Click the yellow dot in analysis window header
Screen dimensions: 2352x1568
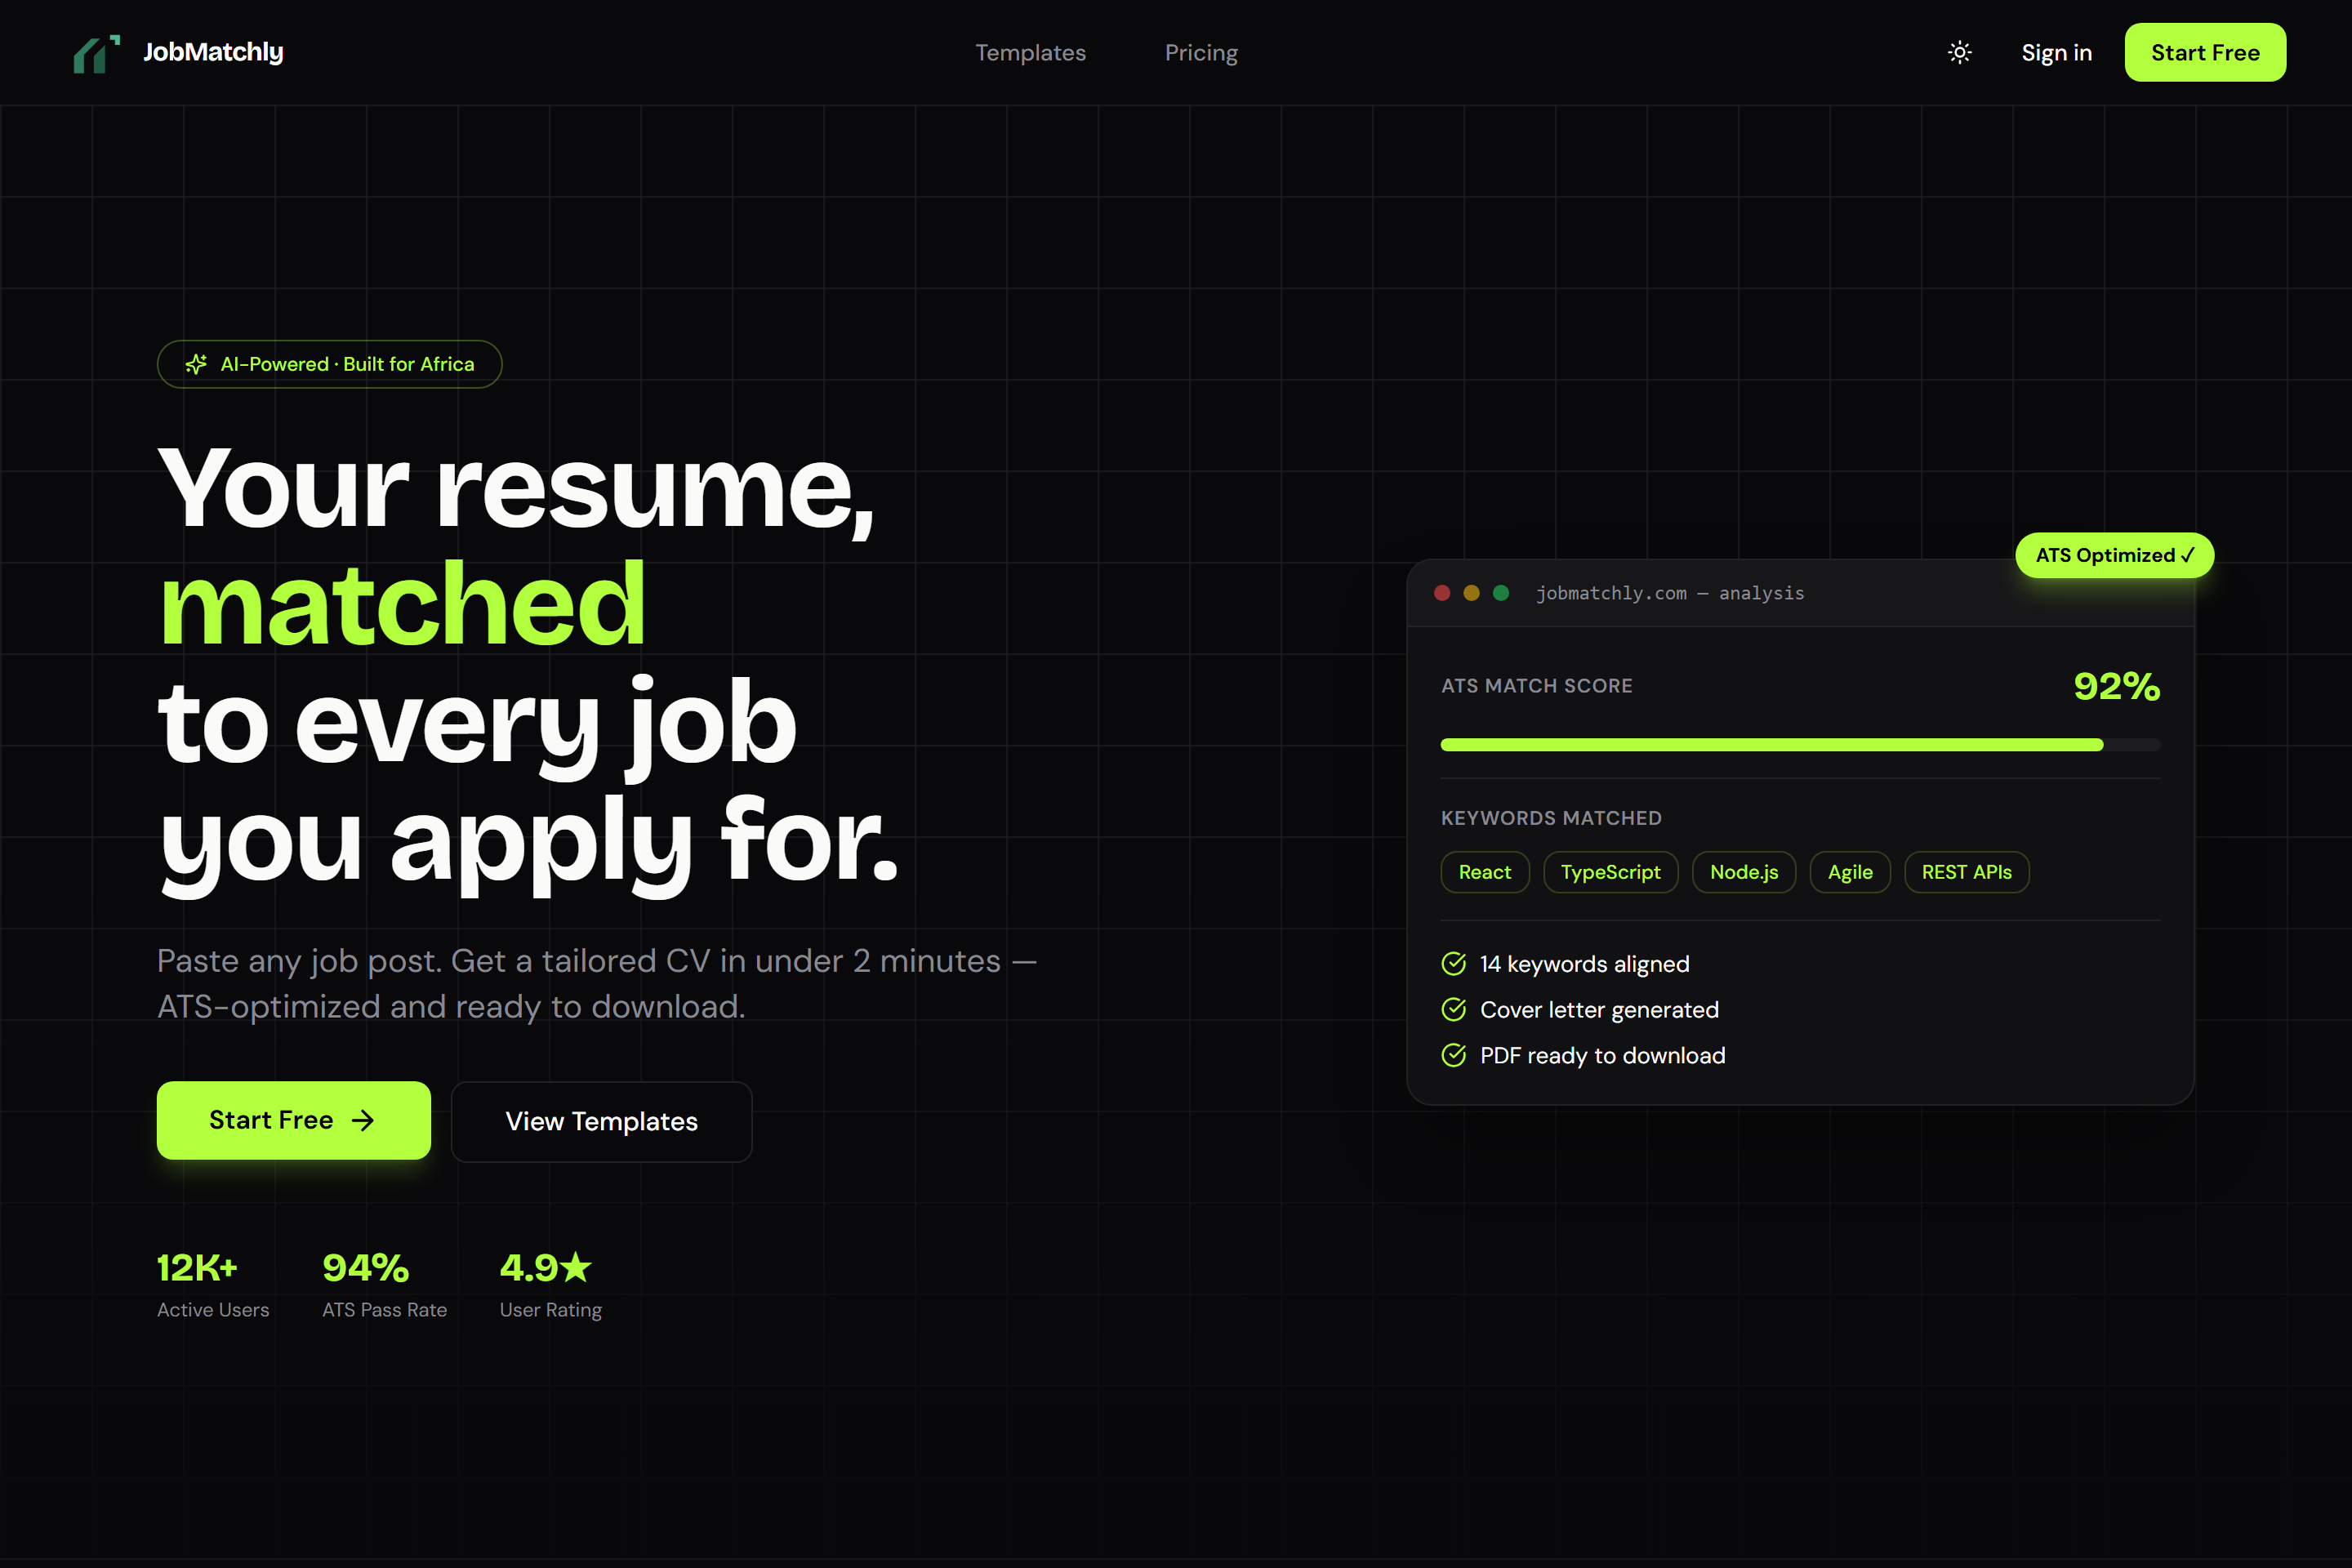click(x=1471, y=593)
